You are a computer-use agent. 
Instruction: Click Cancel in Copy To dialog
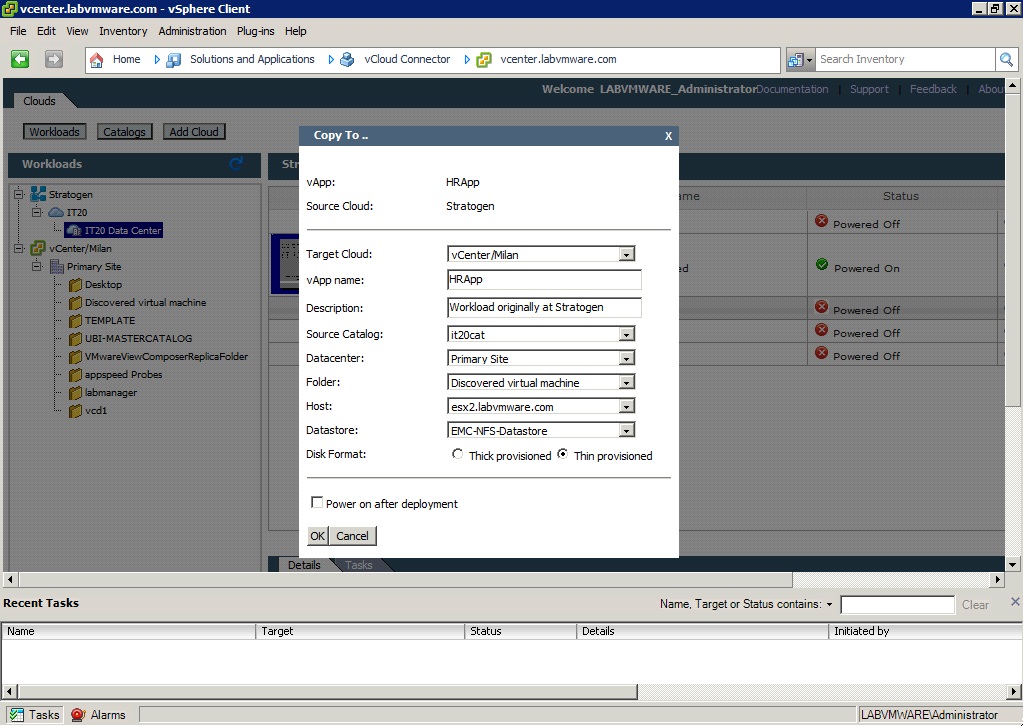352,536
